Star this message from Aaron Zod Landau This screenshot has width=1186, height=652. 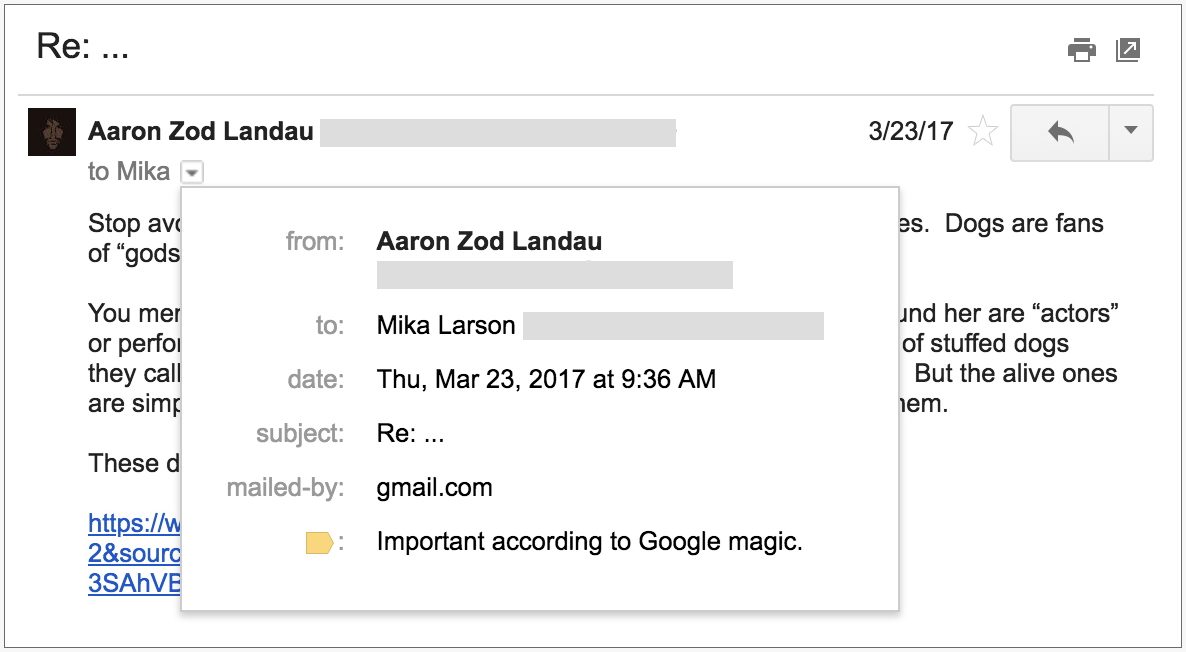pos(983,132)
